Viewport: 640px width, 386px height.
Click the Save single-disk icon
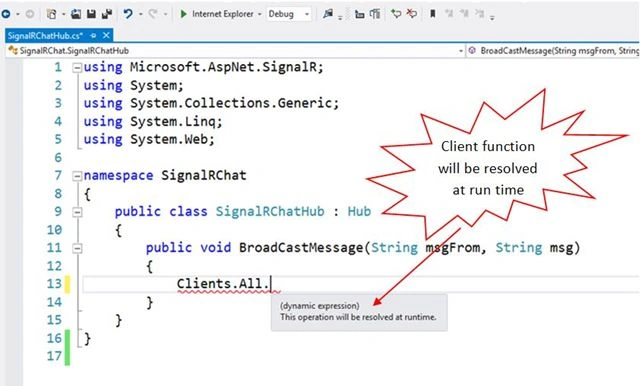91,14
